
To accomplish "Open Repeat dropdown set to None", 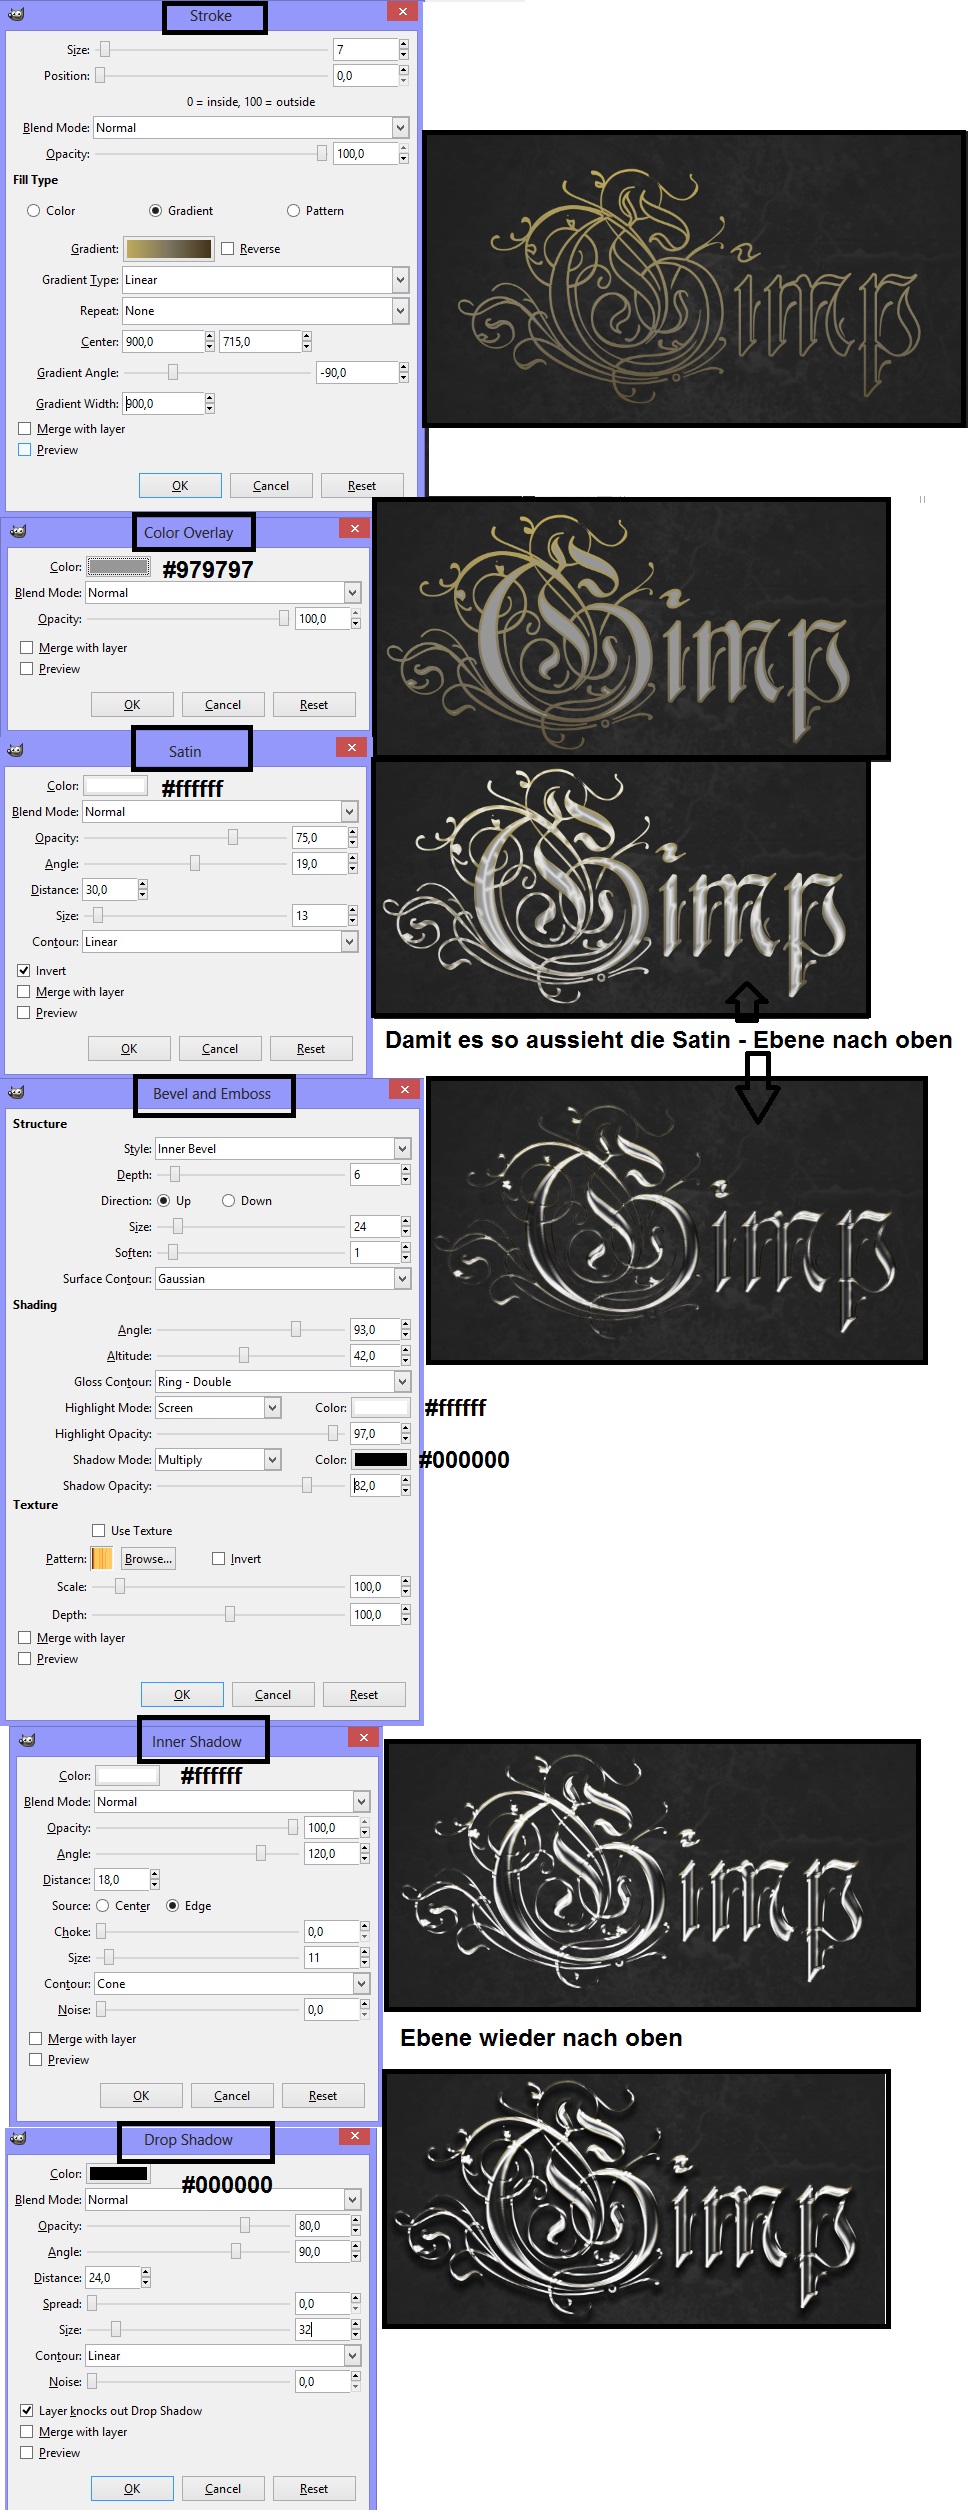I will point(265,311).
